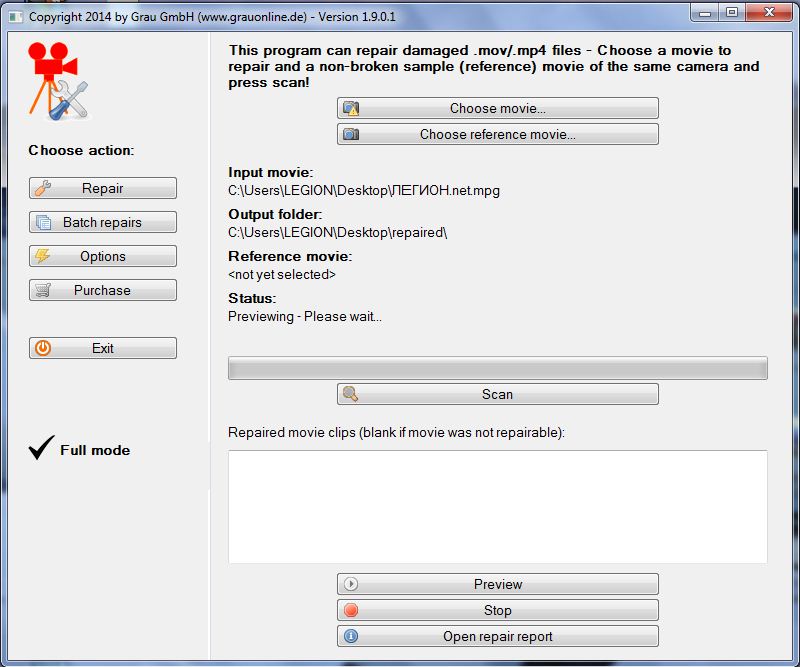Open the Batch repairs action
800x667 pixels.
(102, 222)
